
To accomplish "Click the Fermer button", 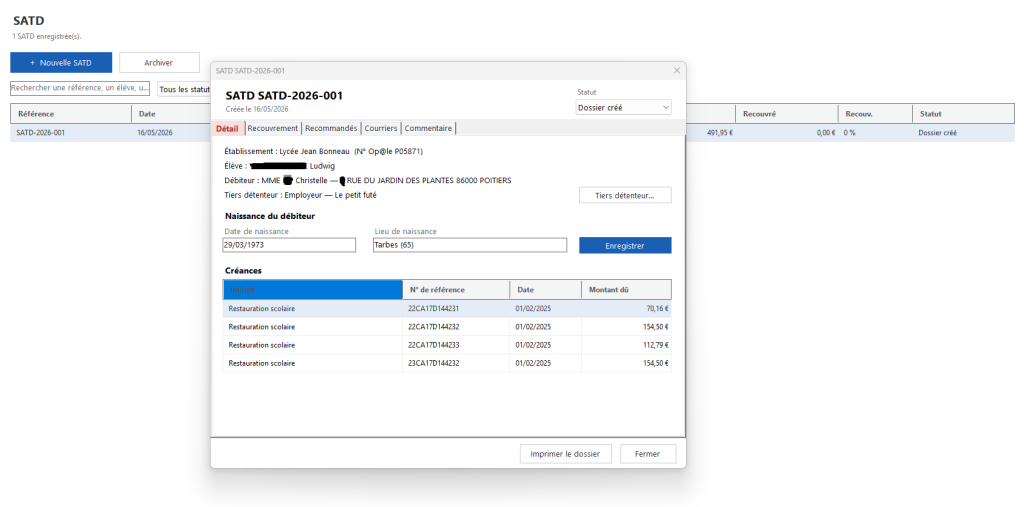I will 648,453.
